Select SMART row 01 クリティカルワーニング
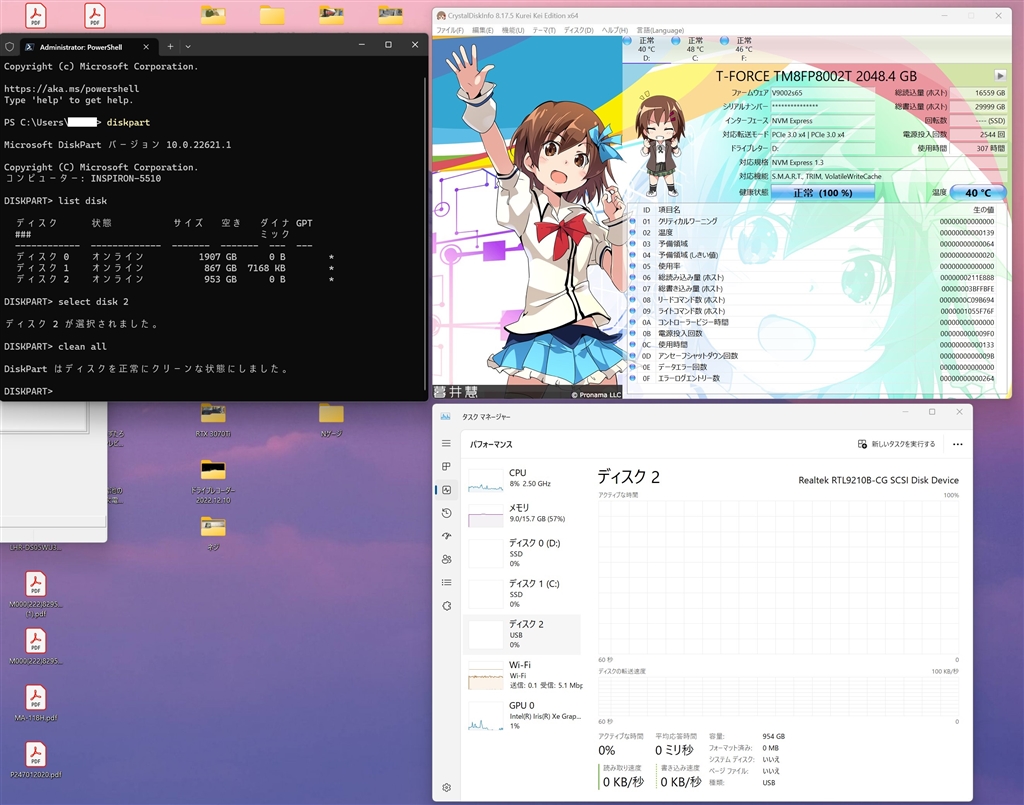The width and height of the screenshot is (1024, 805). 814,221
